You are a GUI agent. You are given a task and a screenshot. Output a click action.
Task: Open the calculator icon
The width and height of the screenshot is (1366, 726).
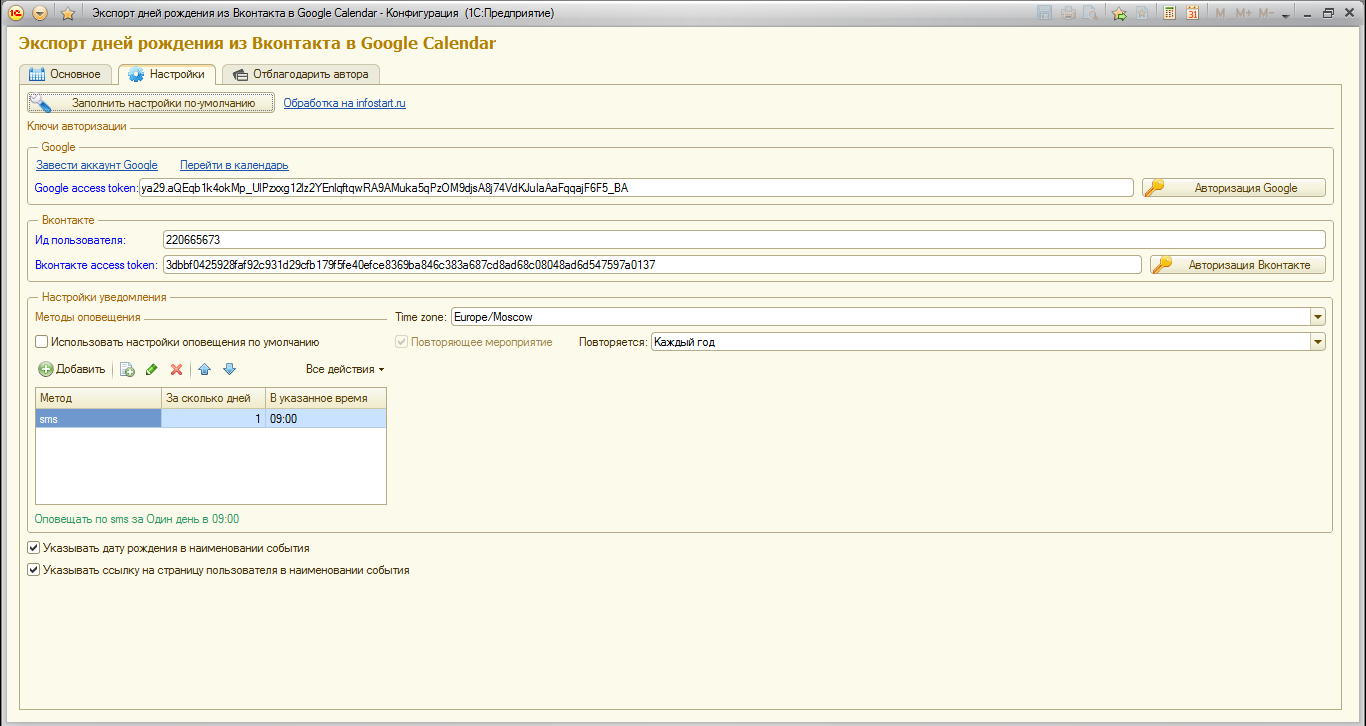pyautogui.click(x=1169, y=13)
